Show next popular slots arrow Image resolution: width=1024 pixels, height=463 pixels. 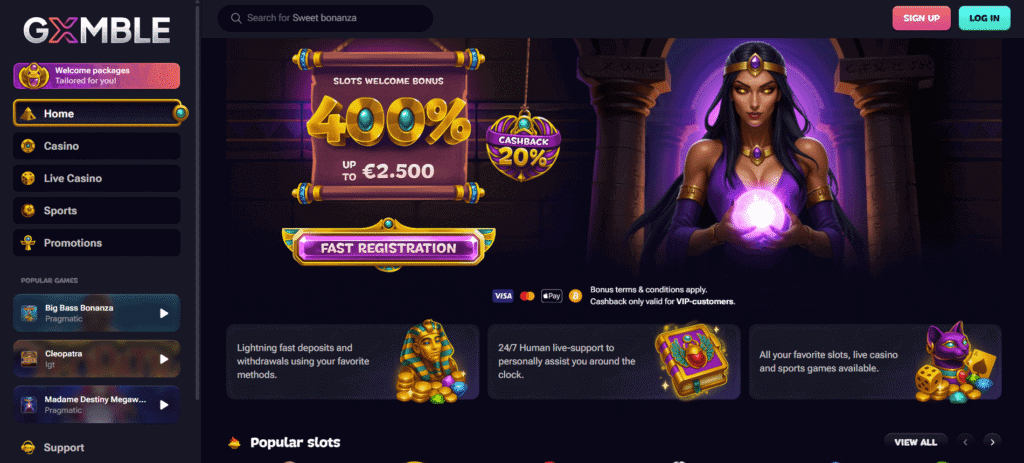coord(992,442)
